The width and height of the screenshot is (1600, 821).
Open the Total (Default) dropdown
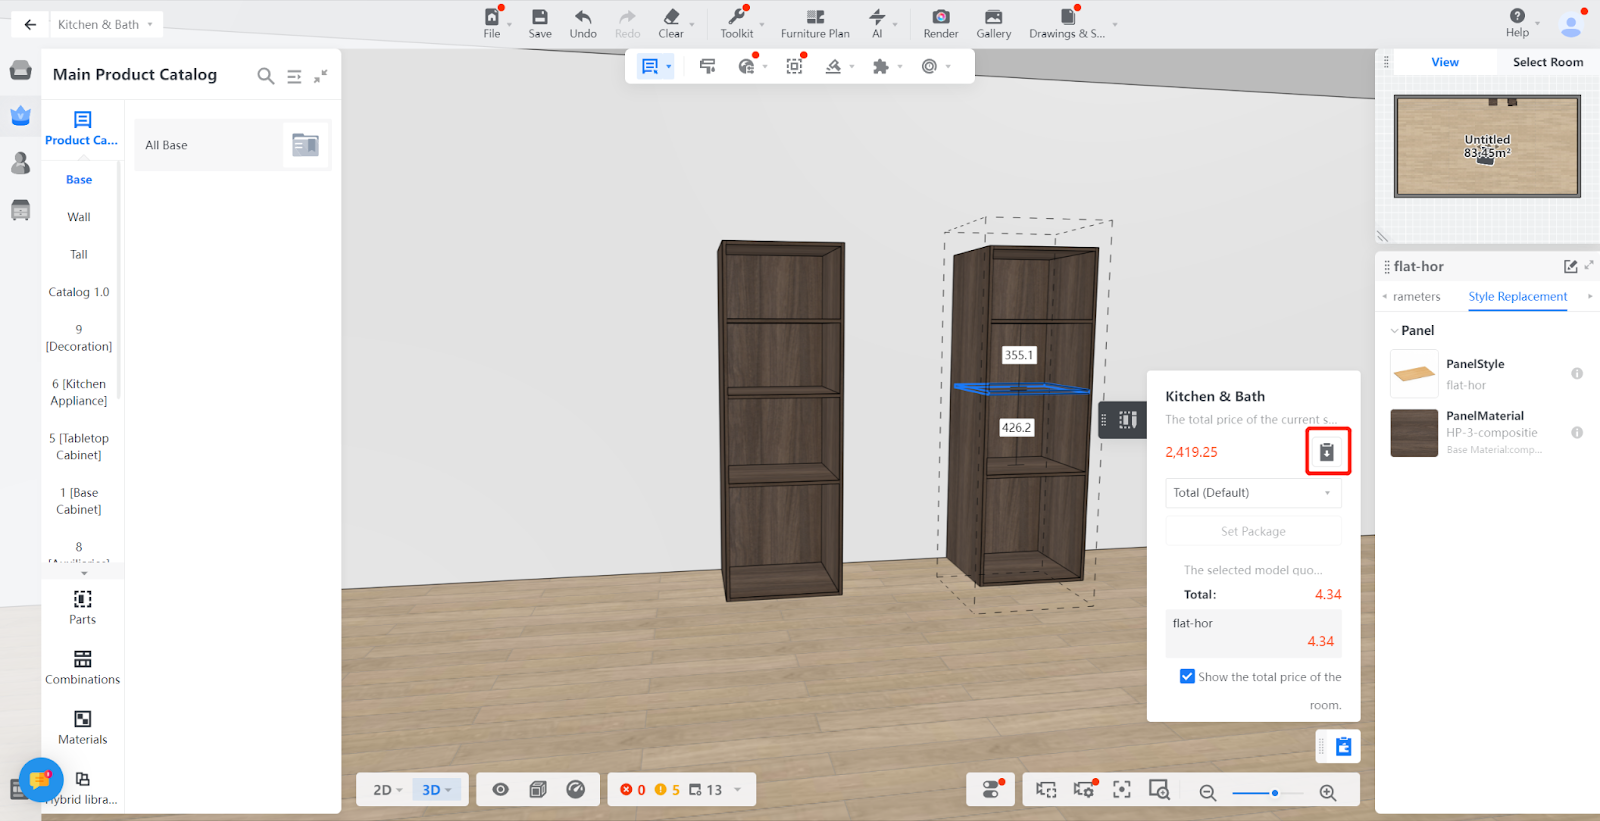[x=1252, y=493]
